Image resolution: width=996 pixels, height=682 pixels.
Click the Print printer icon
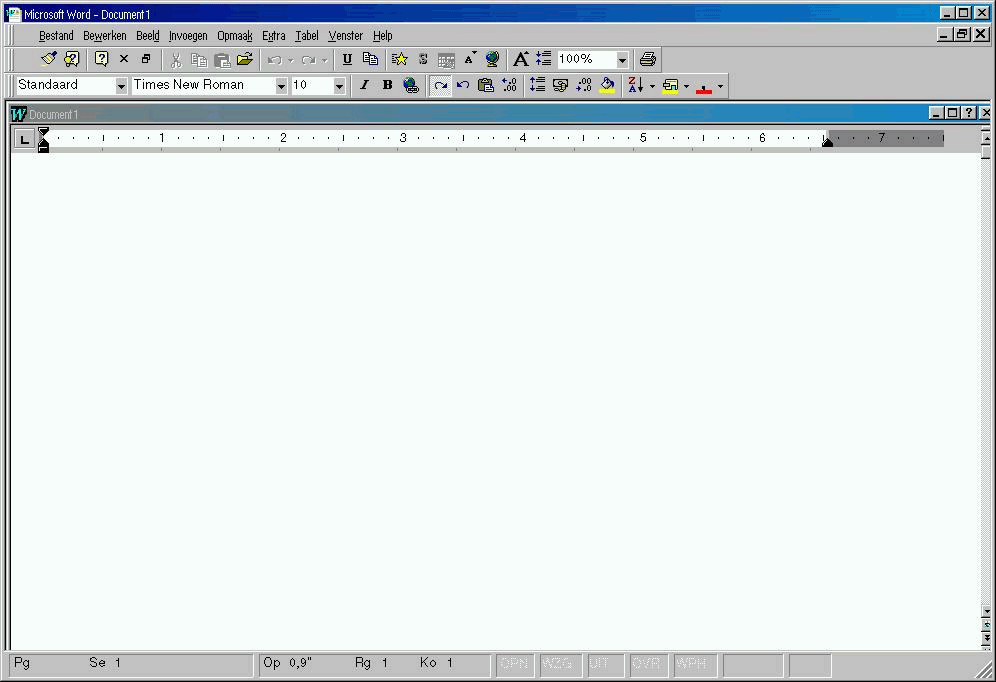point(647,59)
